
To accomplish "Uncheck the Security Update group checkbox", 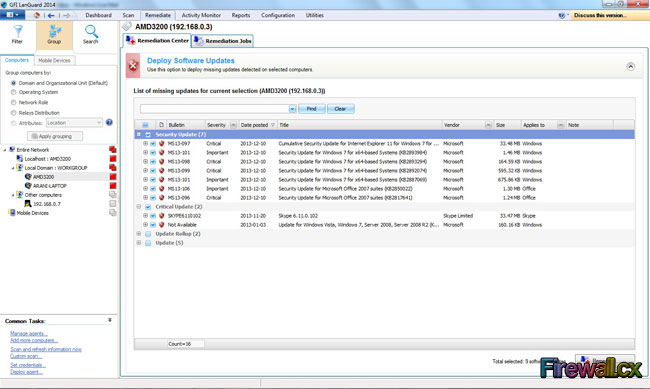I will (148, 135).
